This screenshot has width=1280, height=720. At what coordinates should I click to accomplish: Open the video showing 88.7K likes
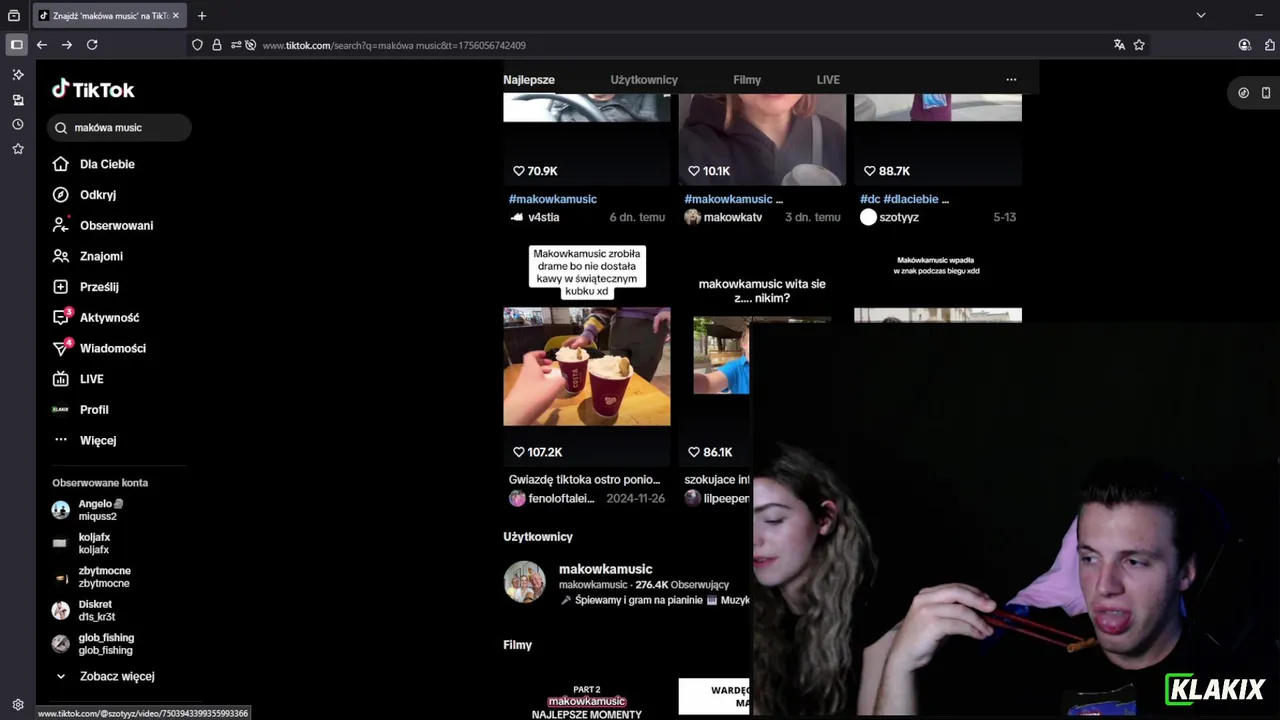[x=938, y=140]
